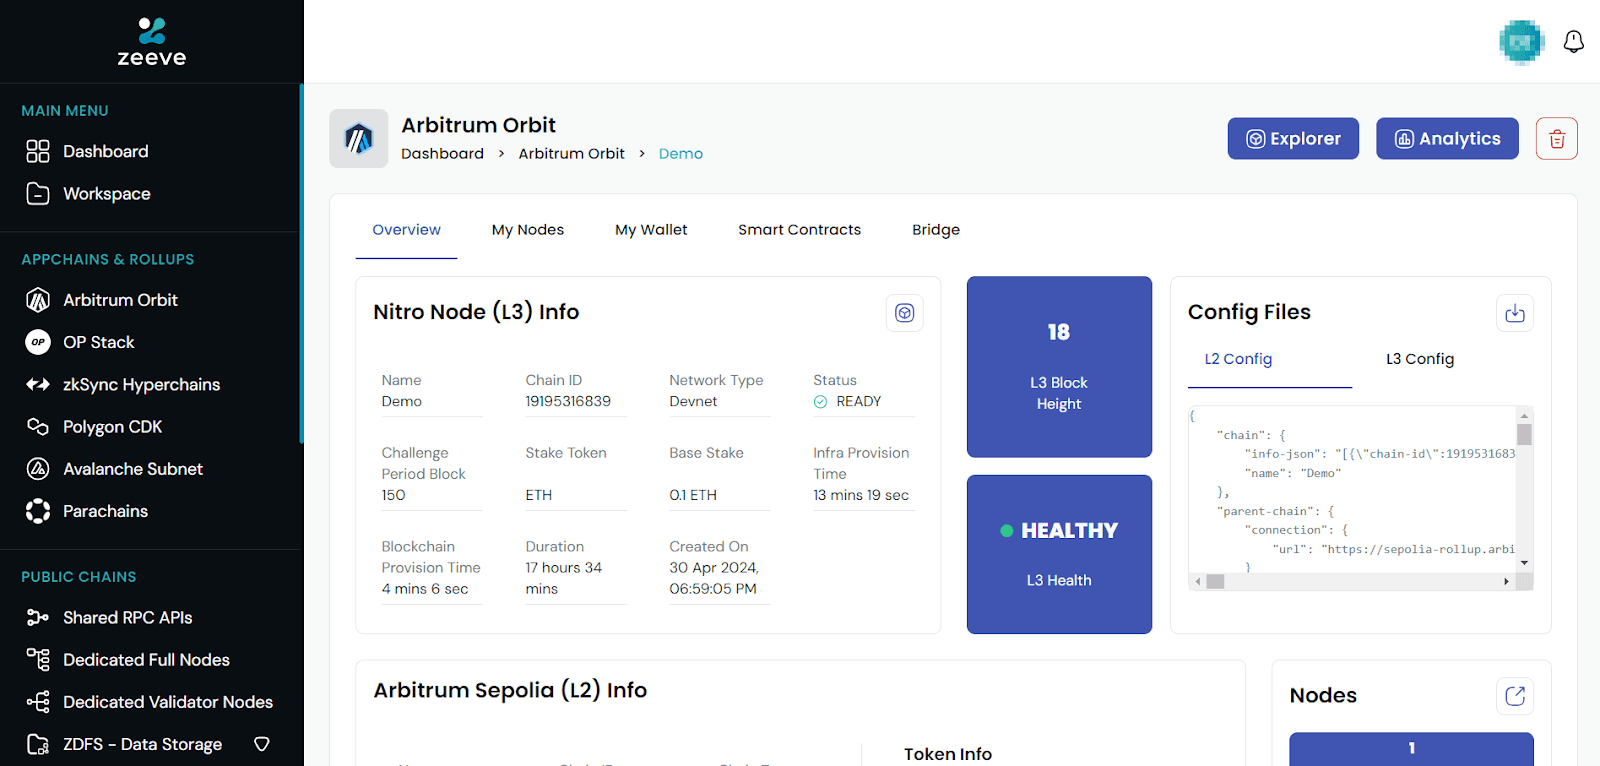
Task: Download config files icon
Action: click(x=1515, y=313)
